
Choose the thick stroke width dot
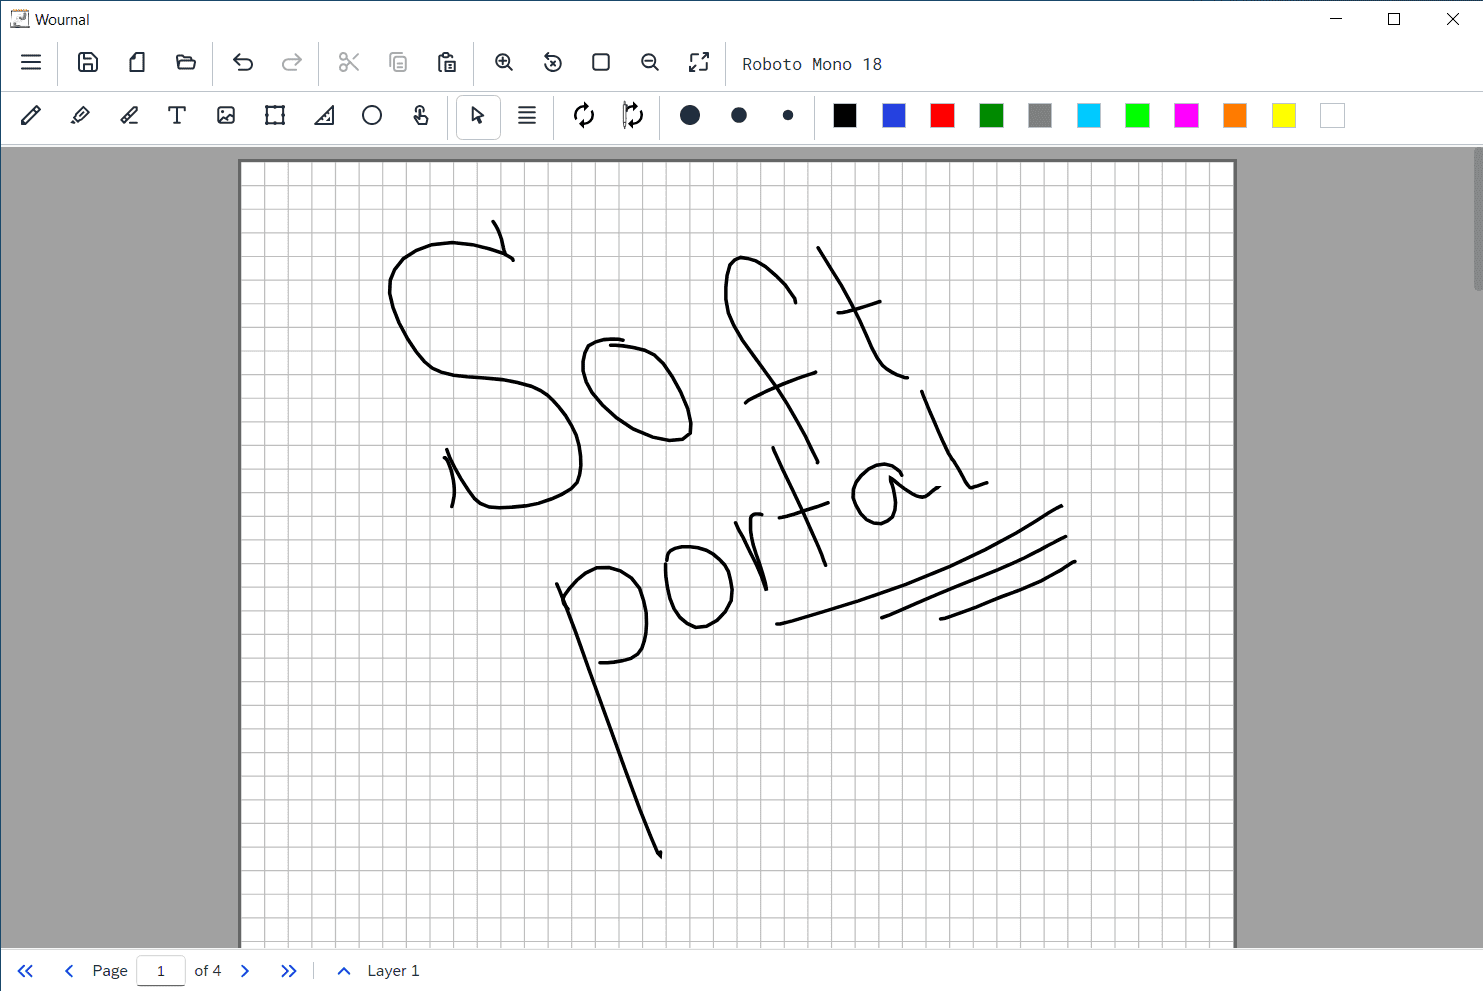pos(690,116)
